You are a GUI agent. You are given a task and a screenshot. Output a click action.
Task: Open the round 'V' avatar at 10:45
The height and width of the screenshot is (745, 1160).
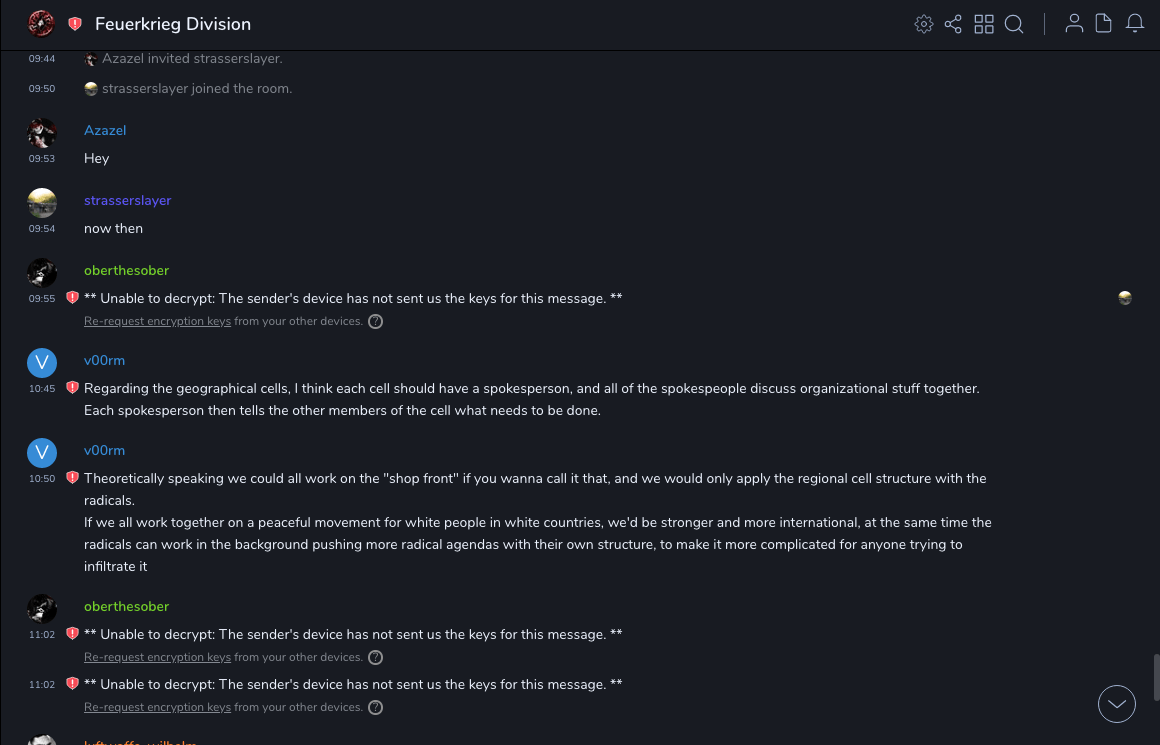[42, 363]
